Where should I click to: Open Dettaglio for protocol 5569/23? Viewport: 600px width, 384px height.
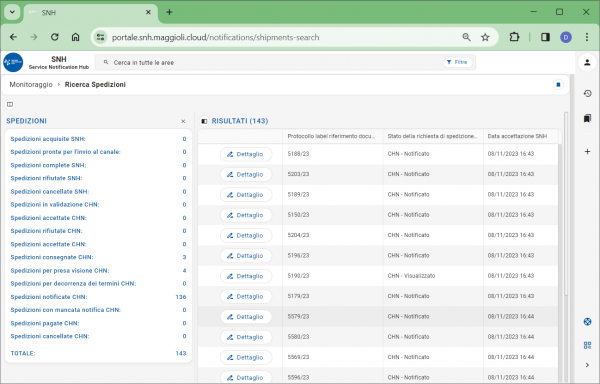[246, 357]
